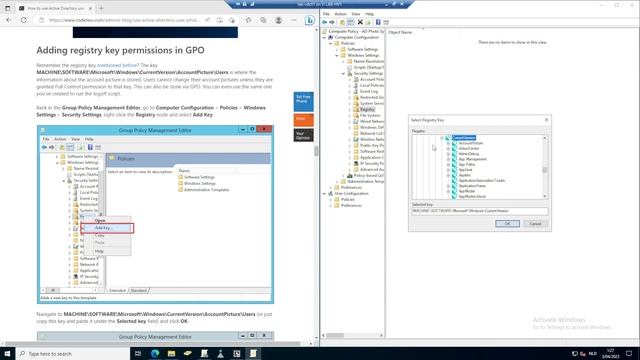Collapse the Security Settings node
Viewport: 640px width, 360px height.
343,73
